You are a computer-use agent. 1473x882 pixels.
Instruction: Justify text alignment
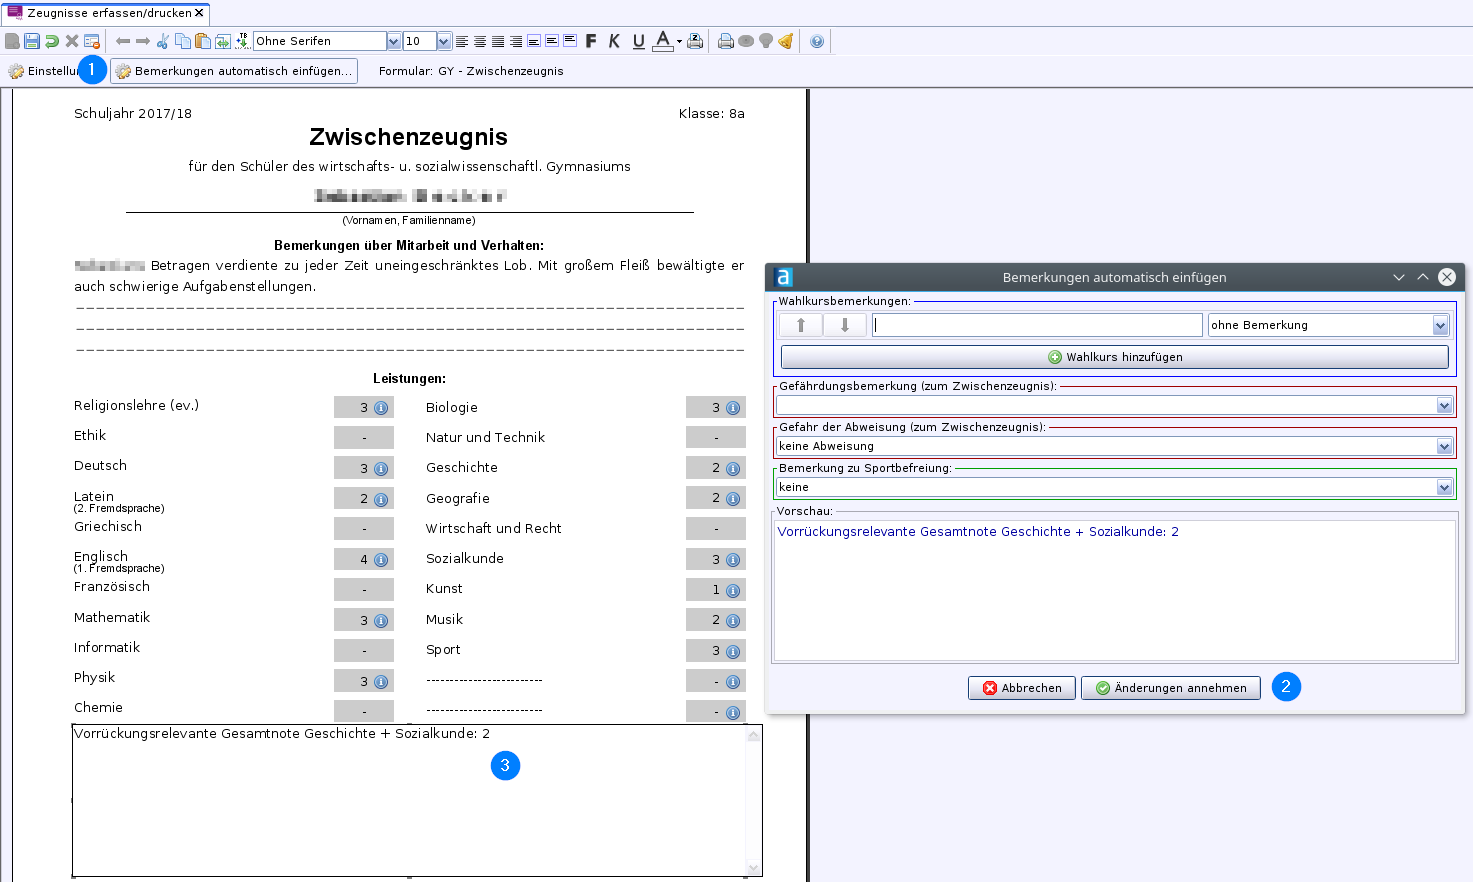point(498,41)
